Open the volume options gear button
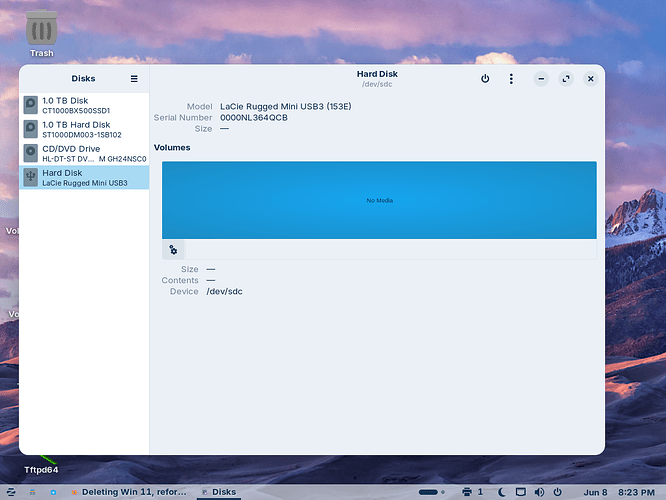 pyautogui.click(x=173, y=250)
